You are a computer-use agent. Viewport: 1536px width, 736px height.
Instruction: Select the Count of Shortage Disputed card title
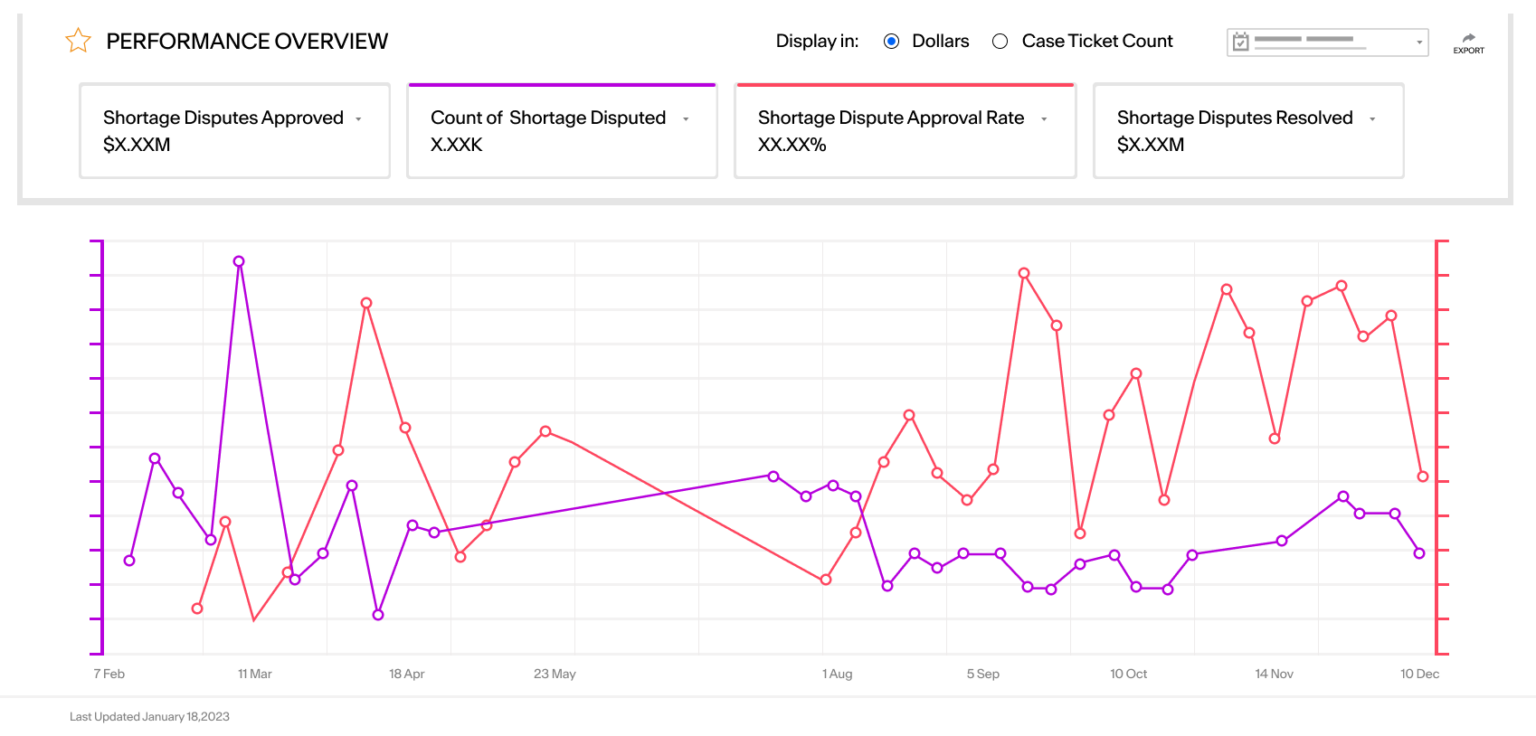548,118
